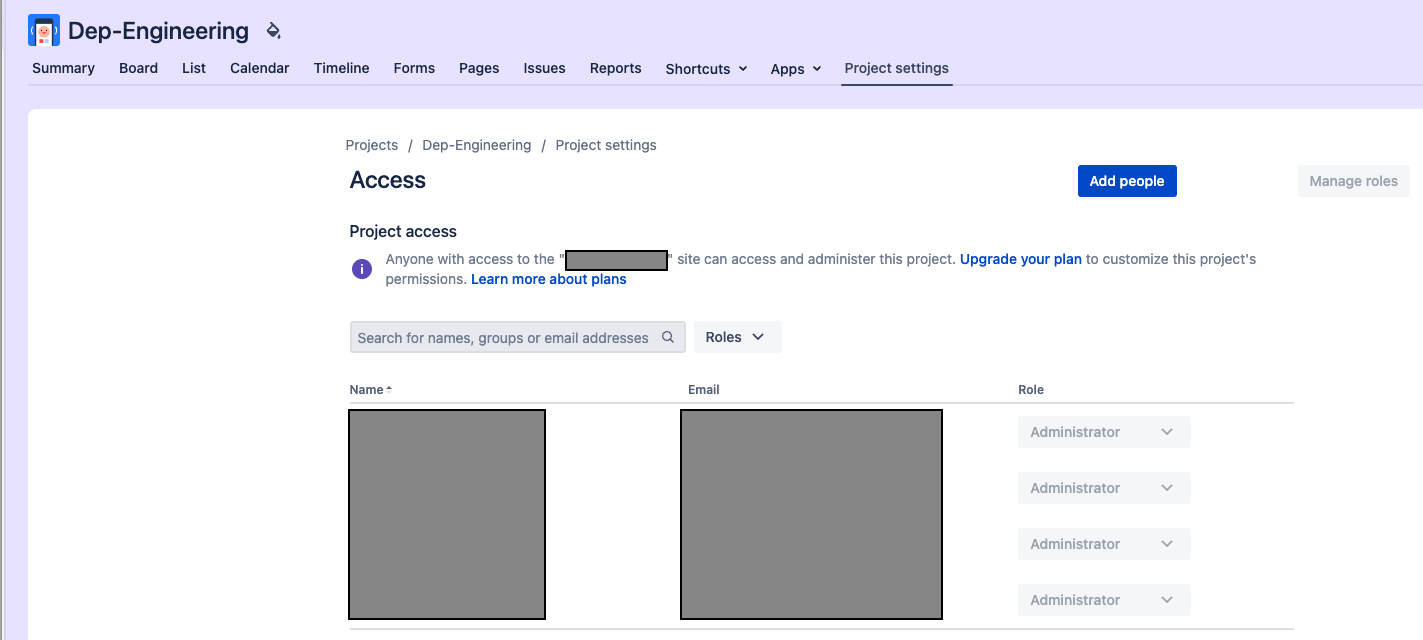Image resolution: width=1423 pixels, height=640 pixels.
Task: Open the Issues tab
Action: (544, 68)
